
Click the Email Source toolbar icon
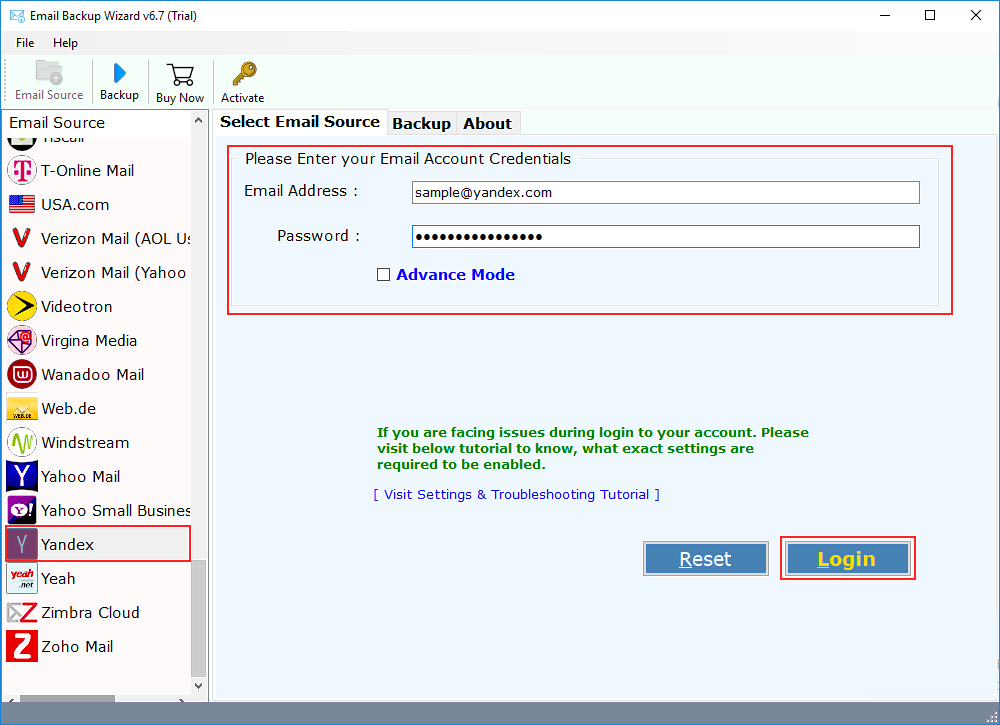[x=49, y=73]
